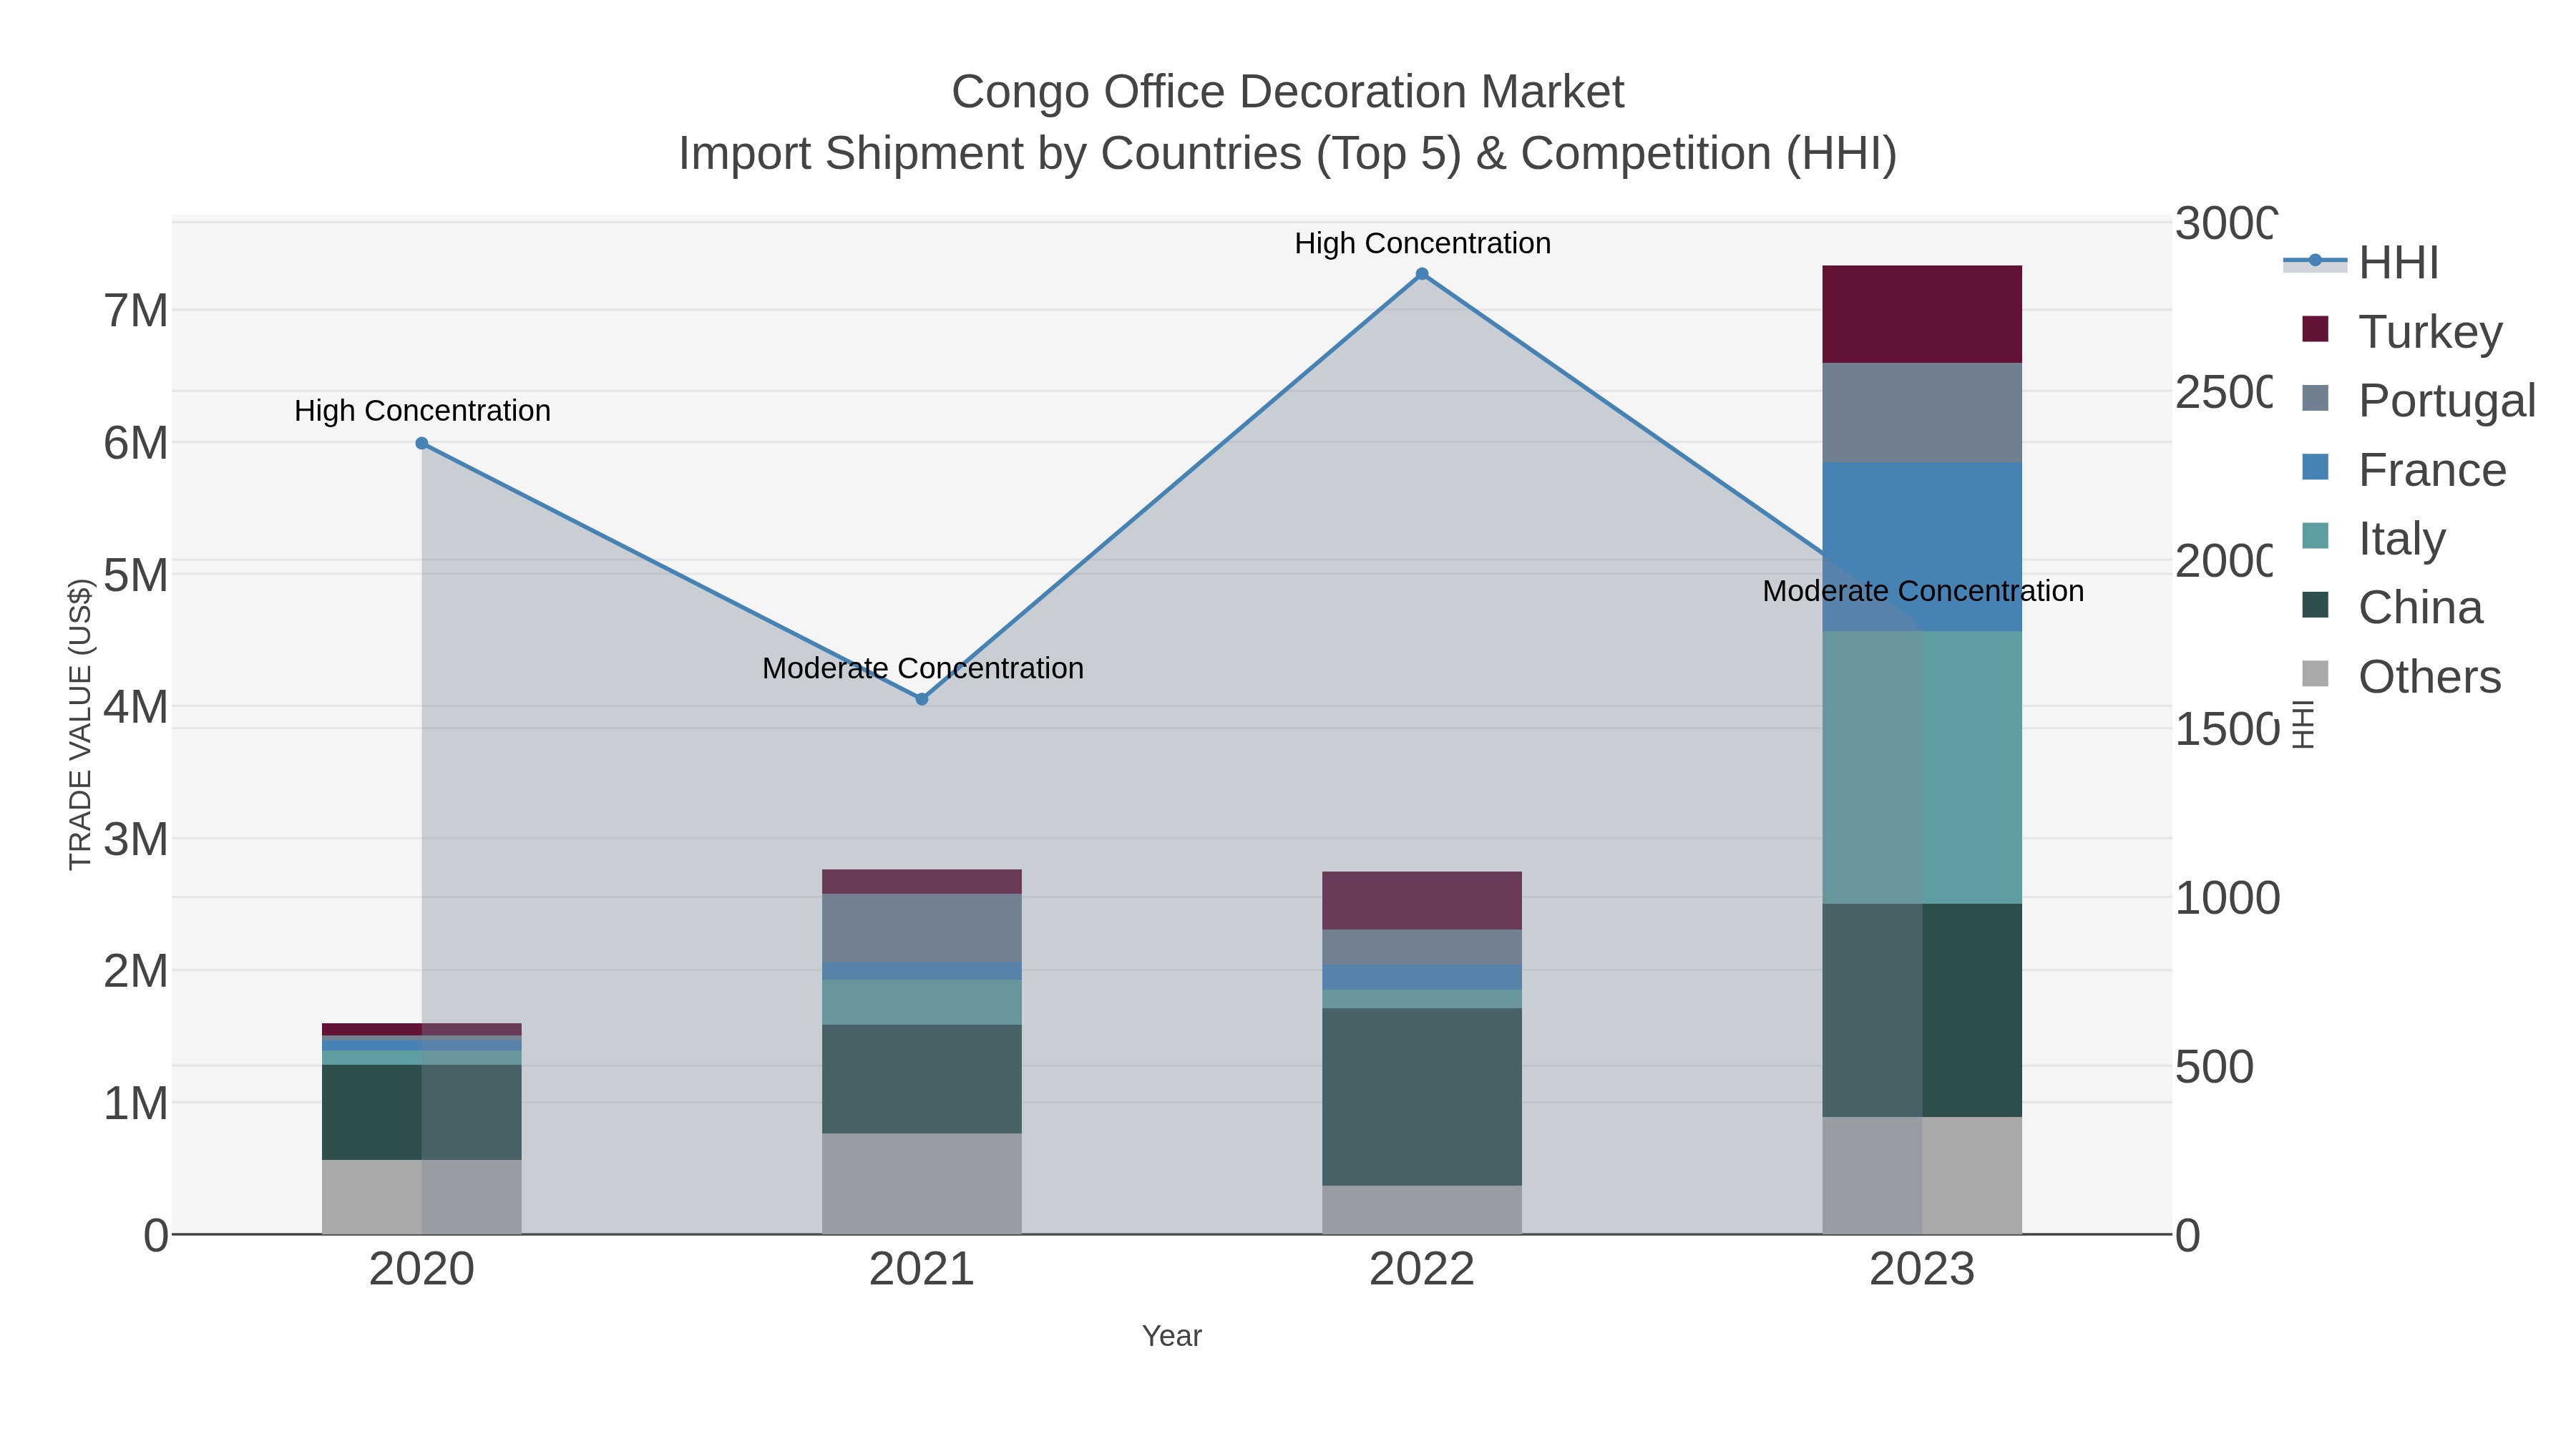Toggle the Others series in the legend
This screenshot has width=2576, height=1449.
(x=2402, y=676)
